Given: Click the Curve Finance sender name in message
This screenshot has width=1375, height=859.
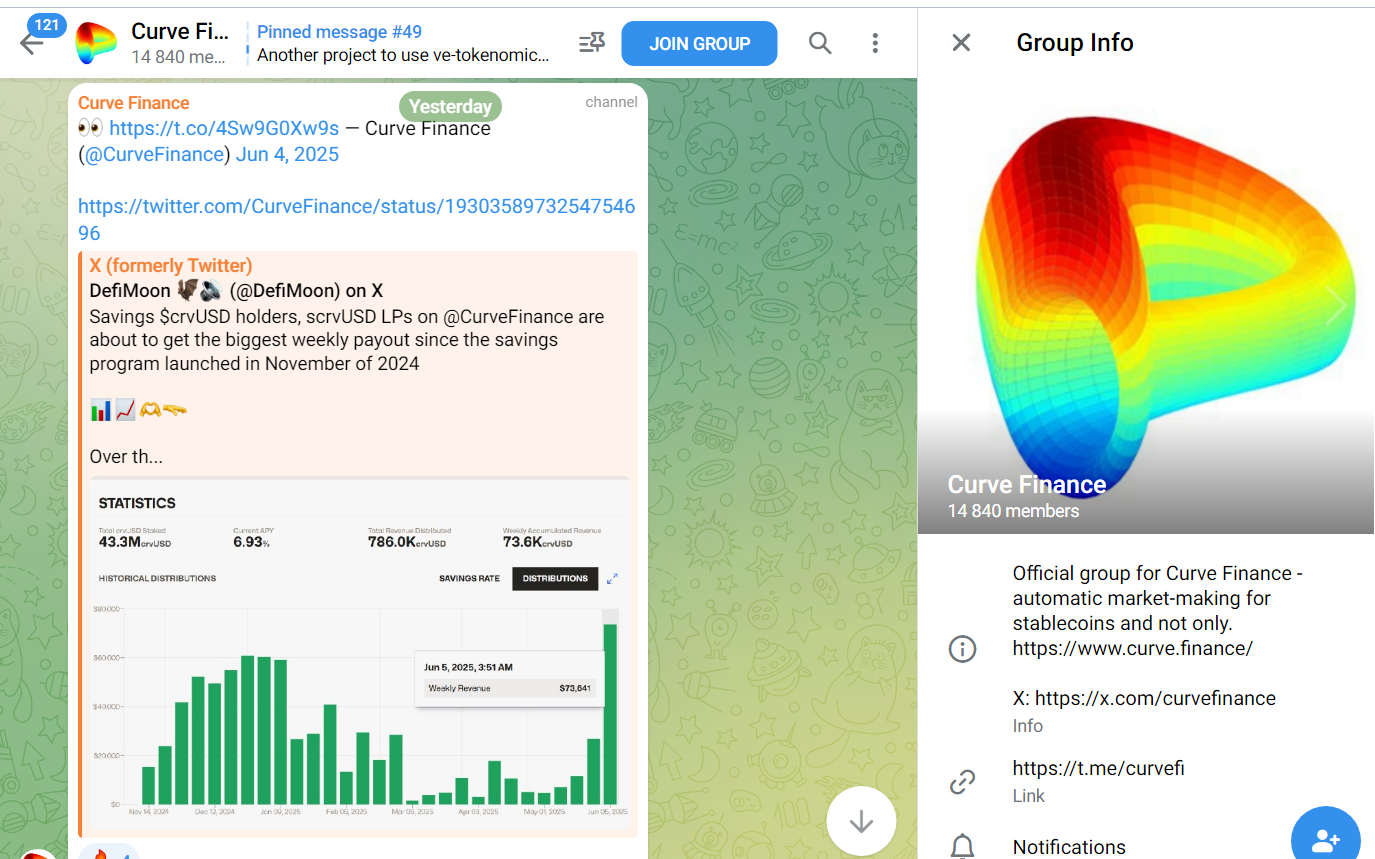Looking at the screenshot, I should point(133,103).
